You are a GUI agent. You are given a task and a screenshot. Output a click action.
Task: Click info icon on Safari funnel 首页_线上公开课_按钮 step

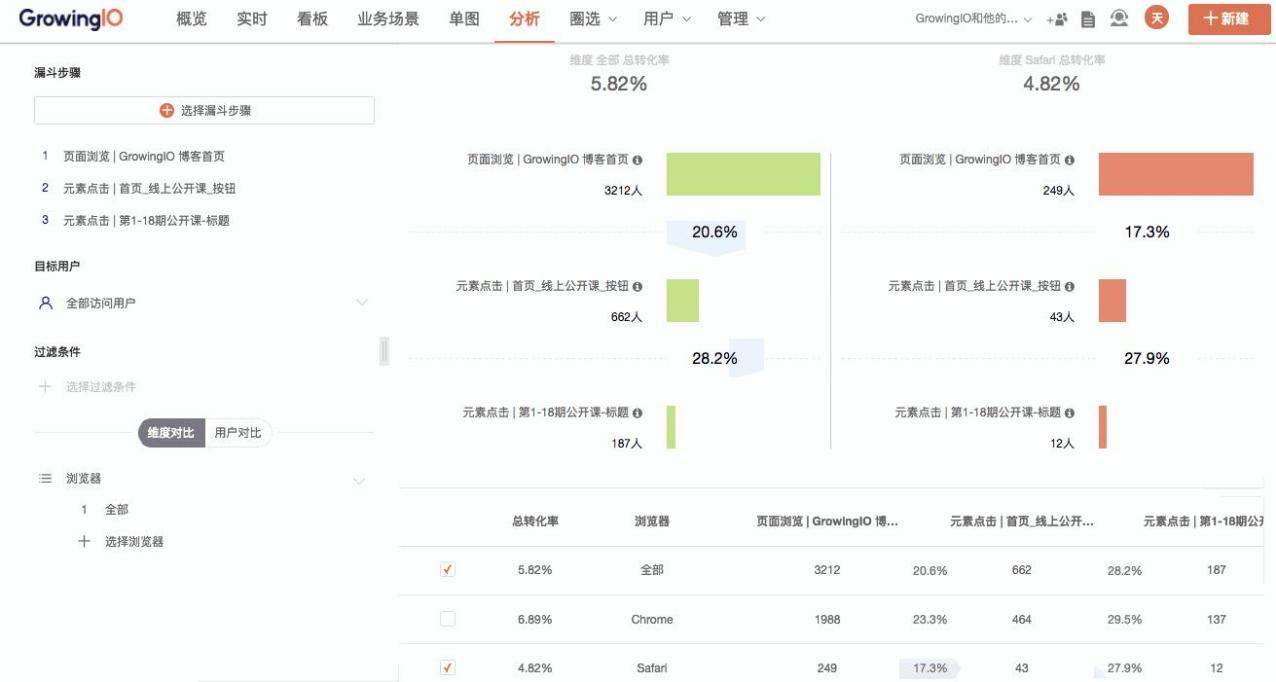[1070, 287]
